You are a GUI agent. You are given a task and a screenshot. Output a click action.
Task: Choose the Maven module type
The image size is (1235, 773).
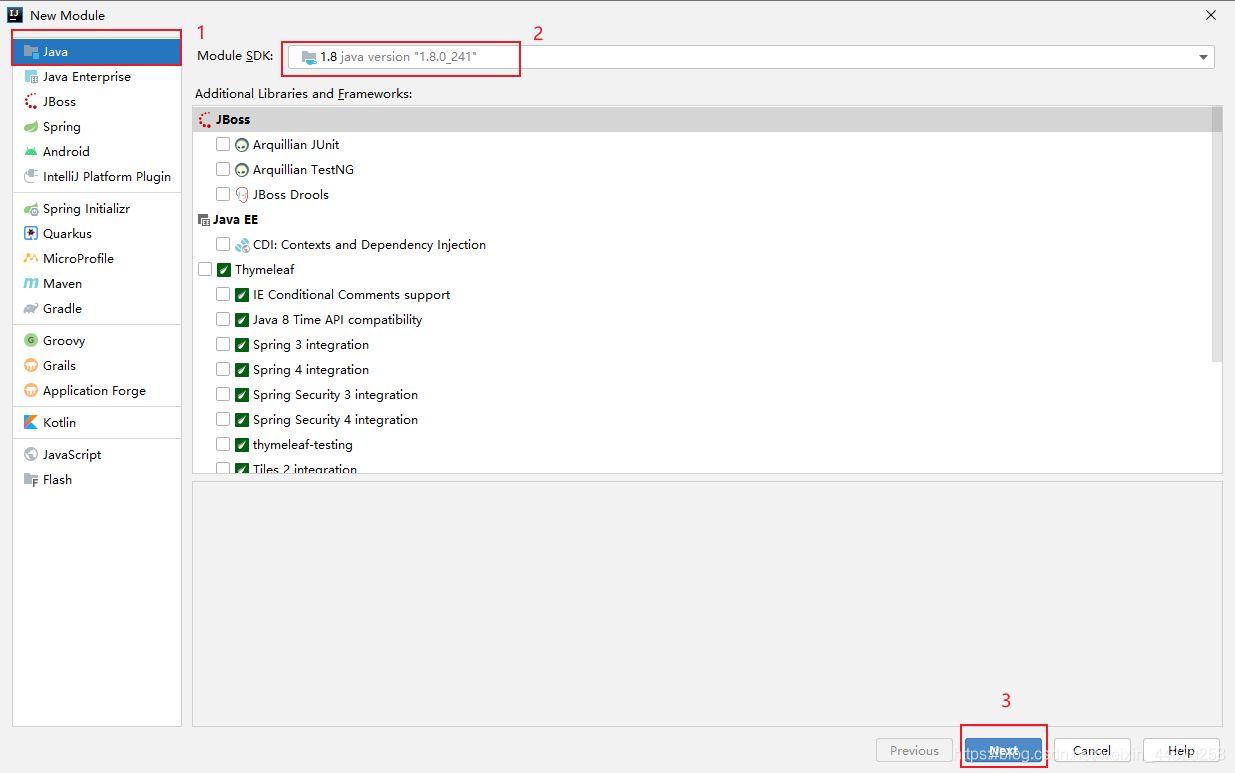point(97,283)
